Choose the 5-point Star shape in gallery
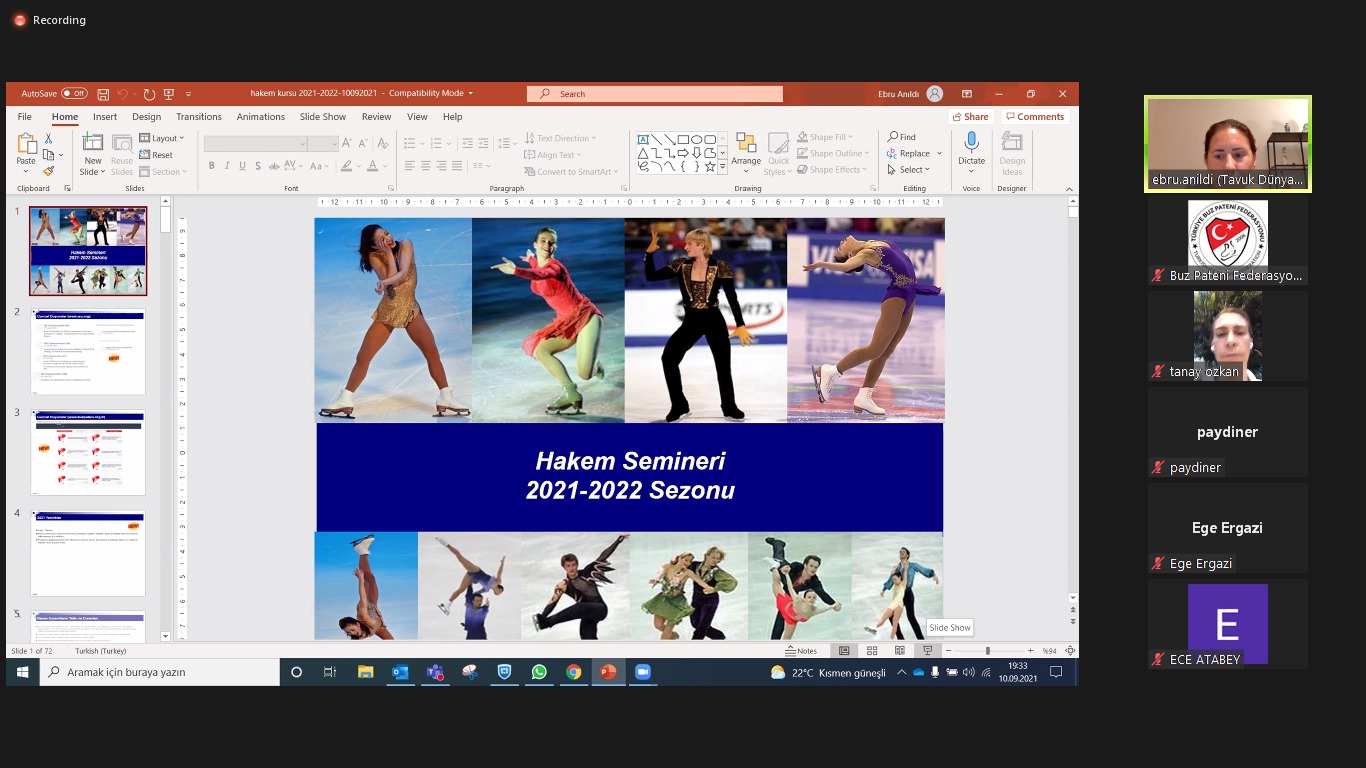This screenshot has width=1366, height=768. 710,167
